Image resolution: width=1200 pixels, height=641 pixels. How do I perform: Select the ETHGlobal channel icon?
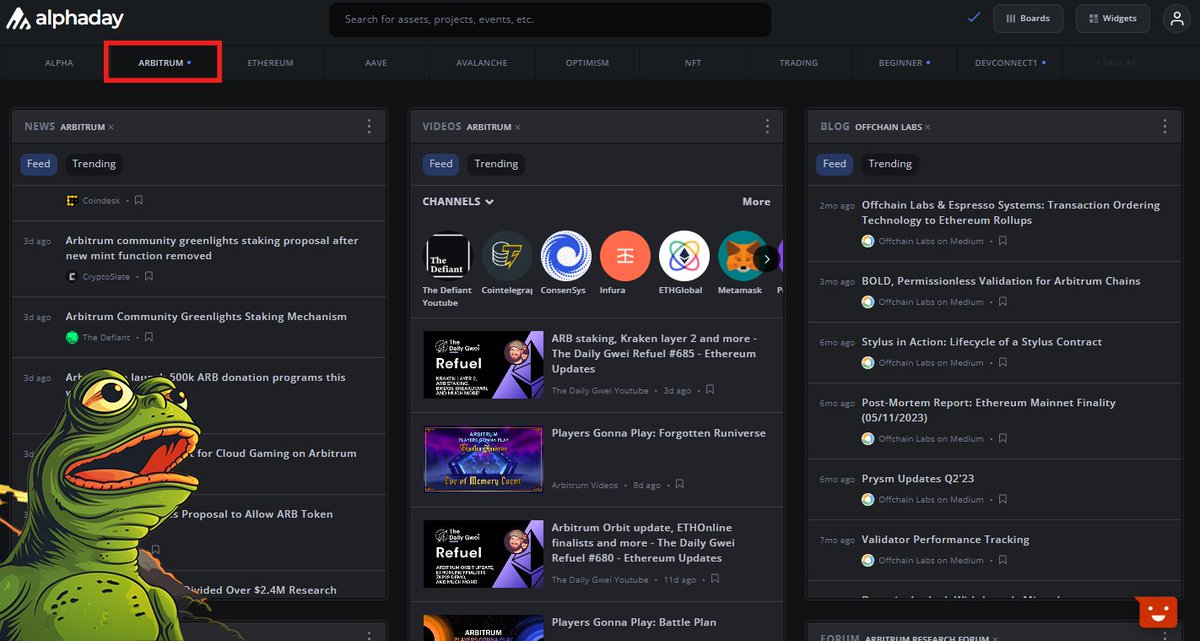click(684, 256)
